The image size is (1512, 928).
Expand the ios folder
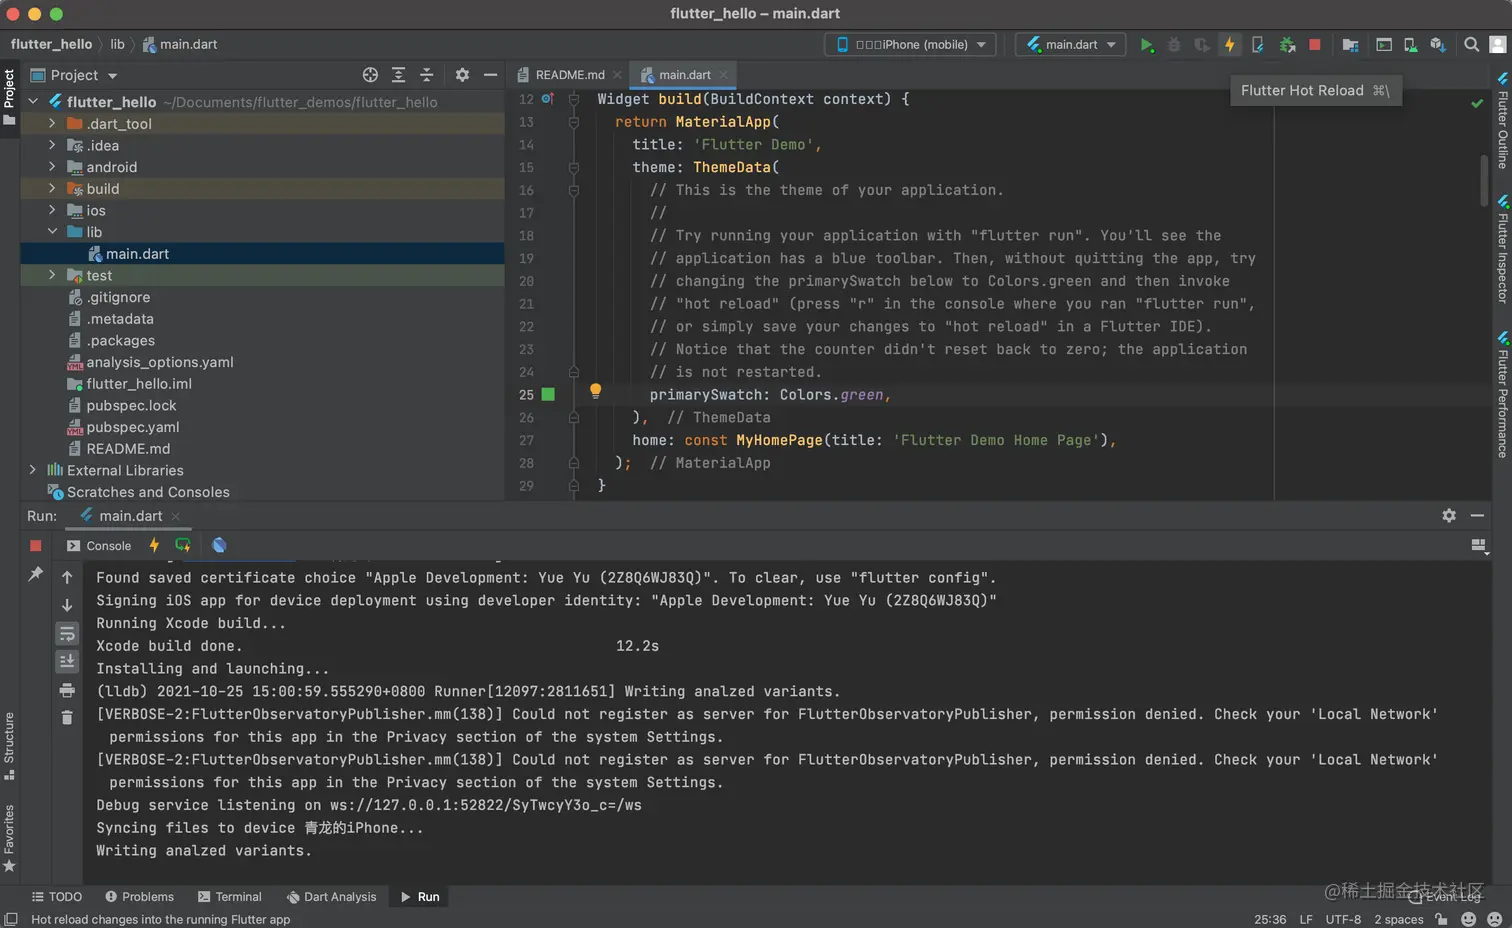click(52, 210)
